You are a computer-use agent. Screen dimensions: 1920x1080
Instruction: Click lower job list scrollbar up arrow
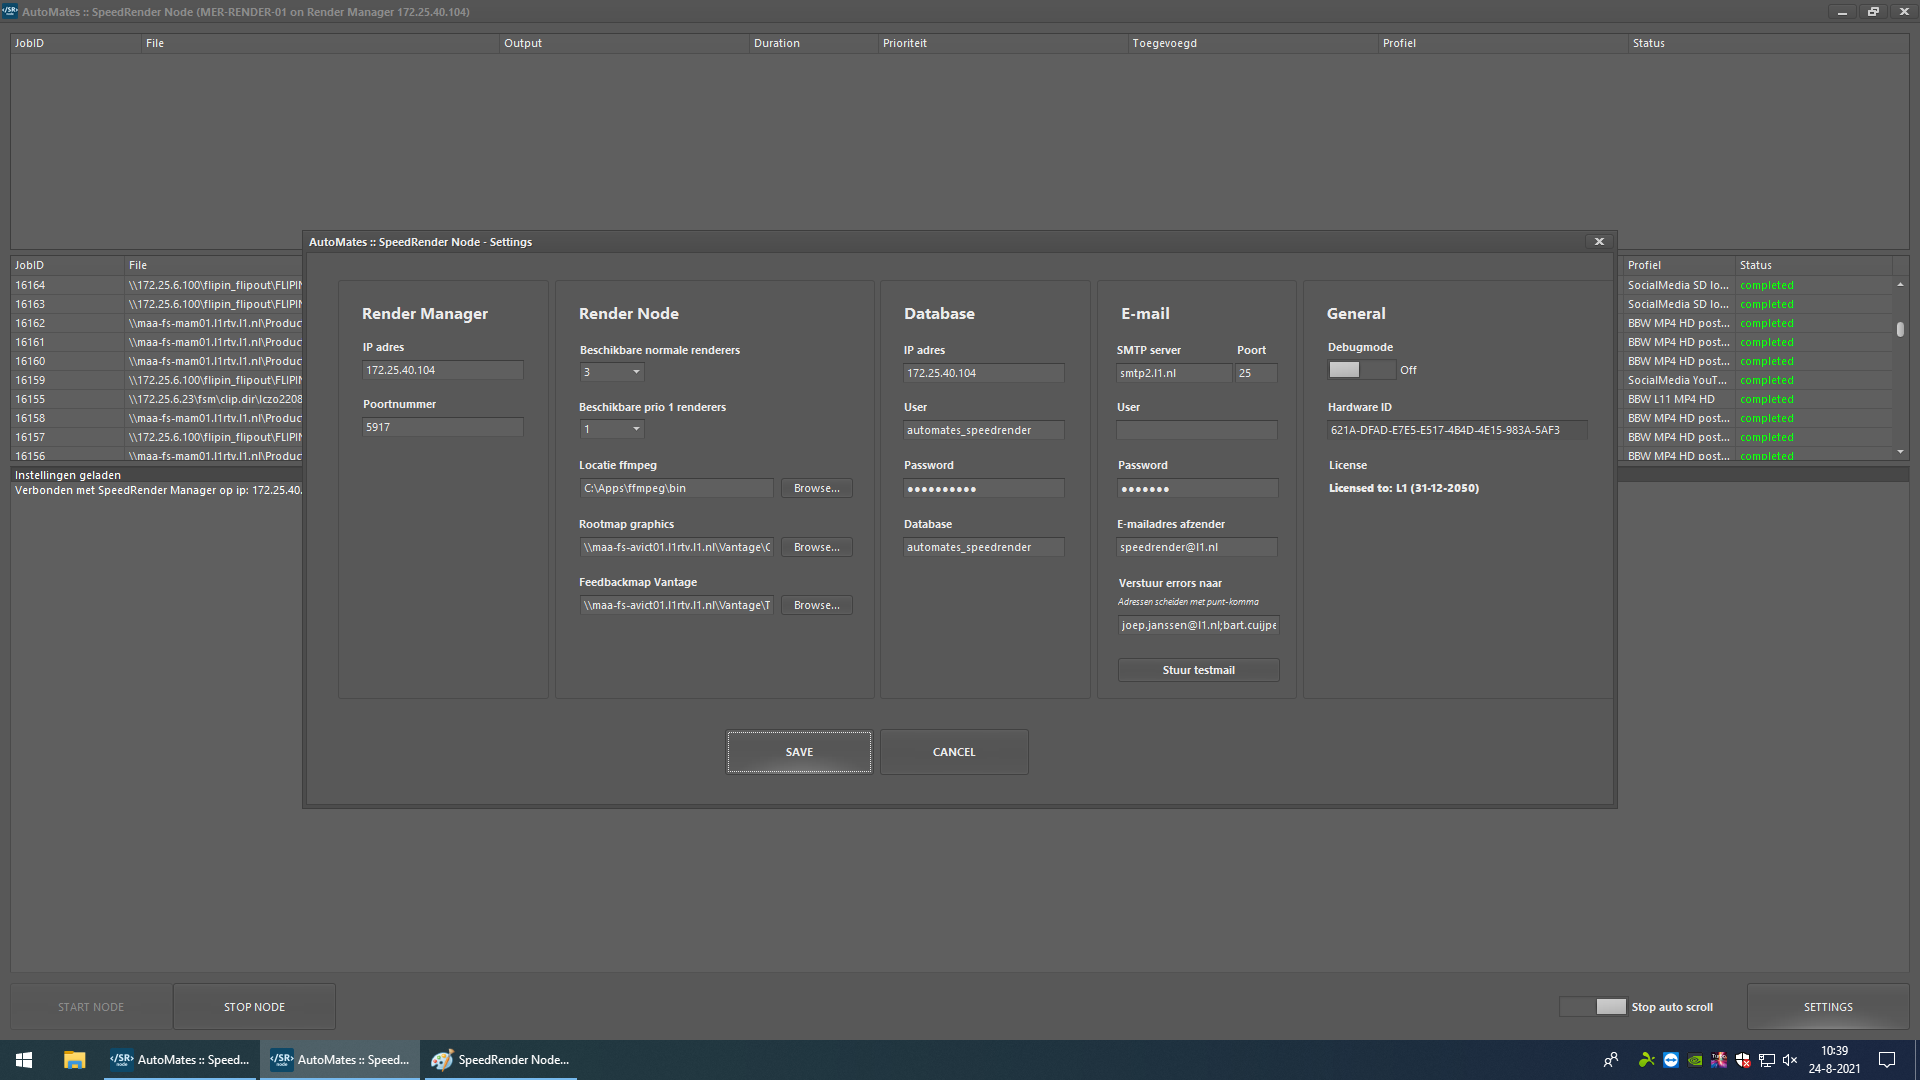coord(1900,285)
